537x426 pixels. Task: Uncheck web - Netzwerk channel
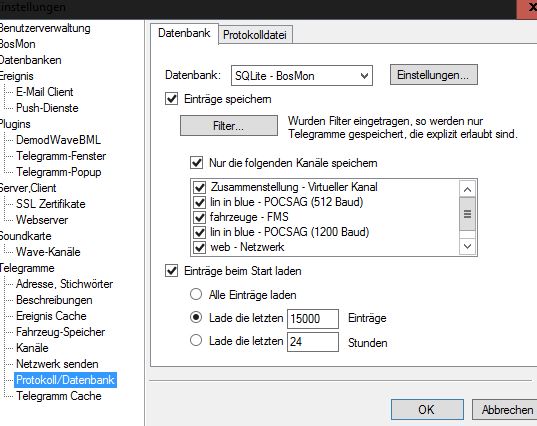coord(199,247)
